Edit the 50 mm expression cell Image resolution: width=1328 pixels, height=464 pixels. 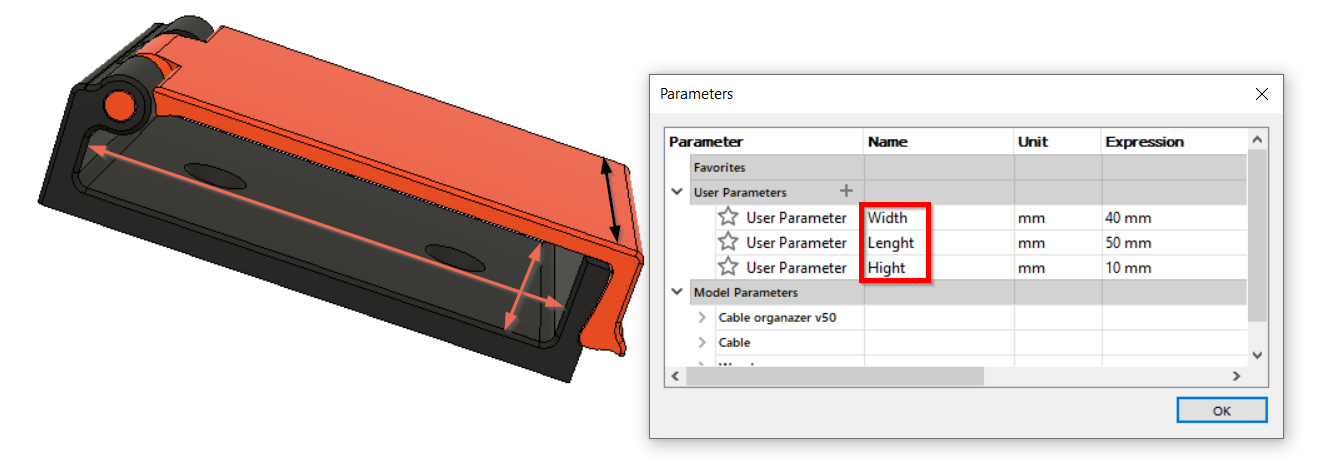(x=1175, y=242)
